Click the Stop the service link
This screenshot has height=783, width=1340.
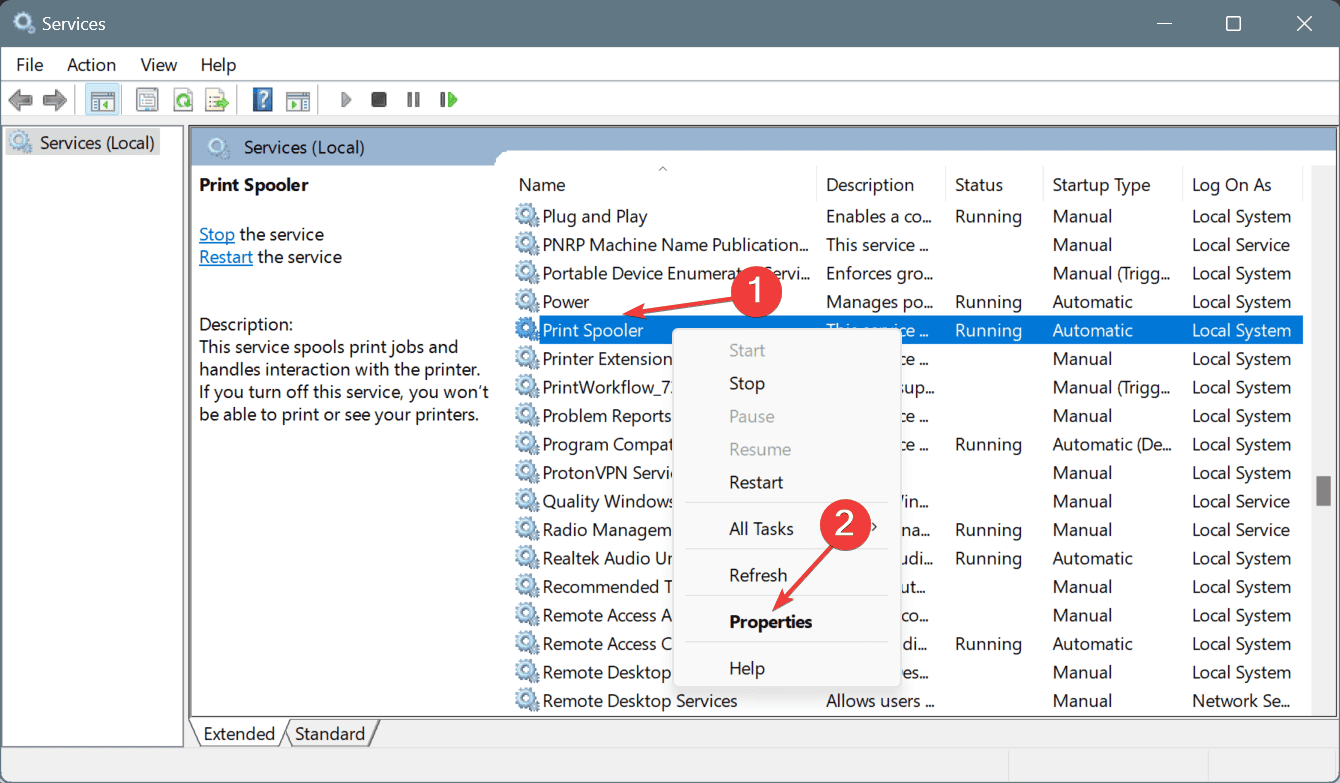[217, 234]
